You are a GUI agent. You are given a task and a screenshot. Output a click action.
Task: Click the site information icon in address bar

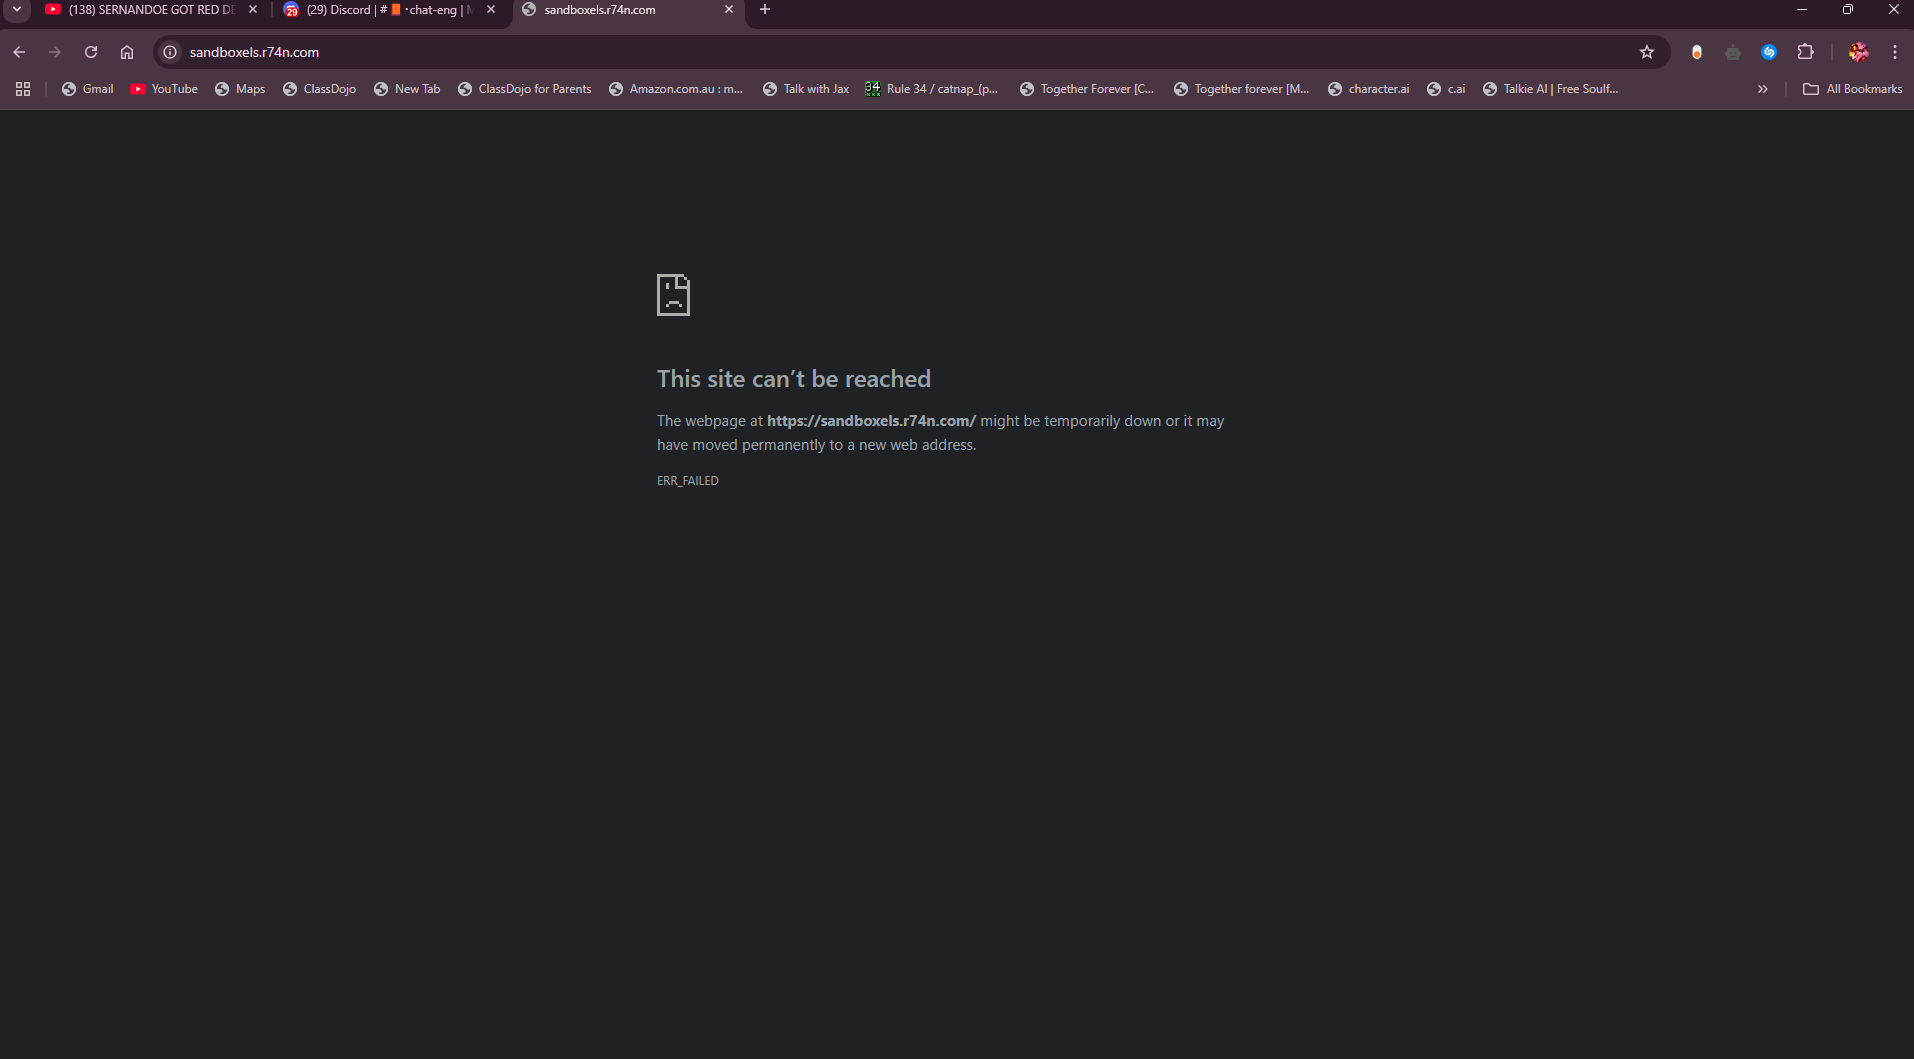tap(169, 52)
